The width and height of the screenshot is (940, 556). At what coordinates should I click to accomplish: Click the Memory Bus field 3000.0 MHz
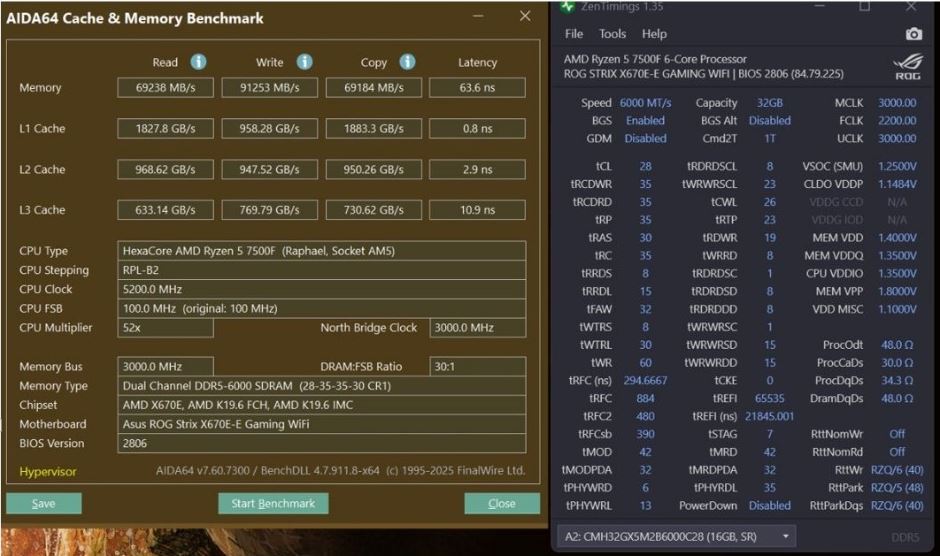point(165,366)
